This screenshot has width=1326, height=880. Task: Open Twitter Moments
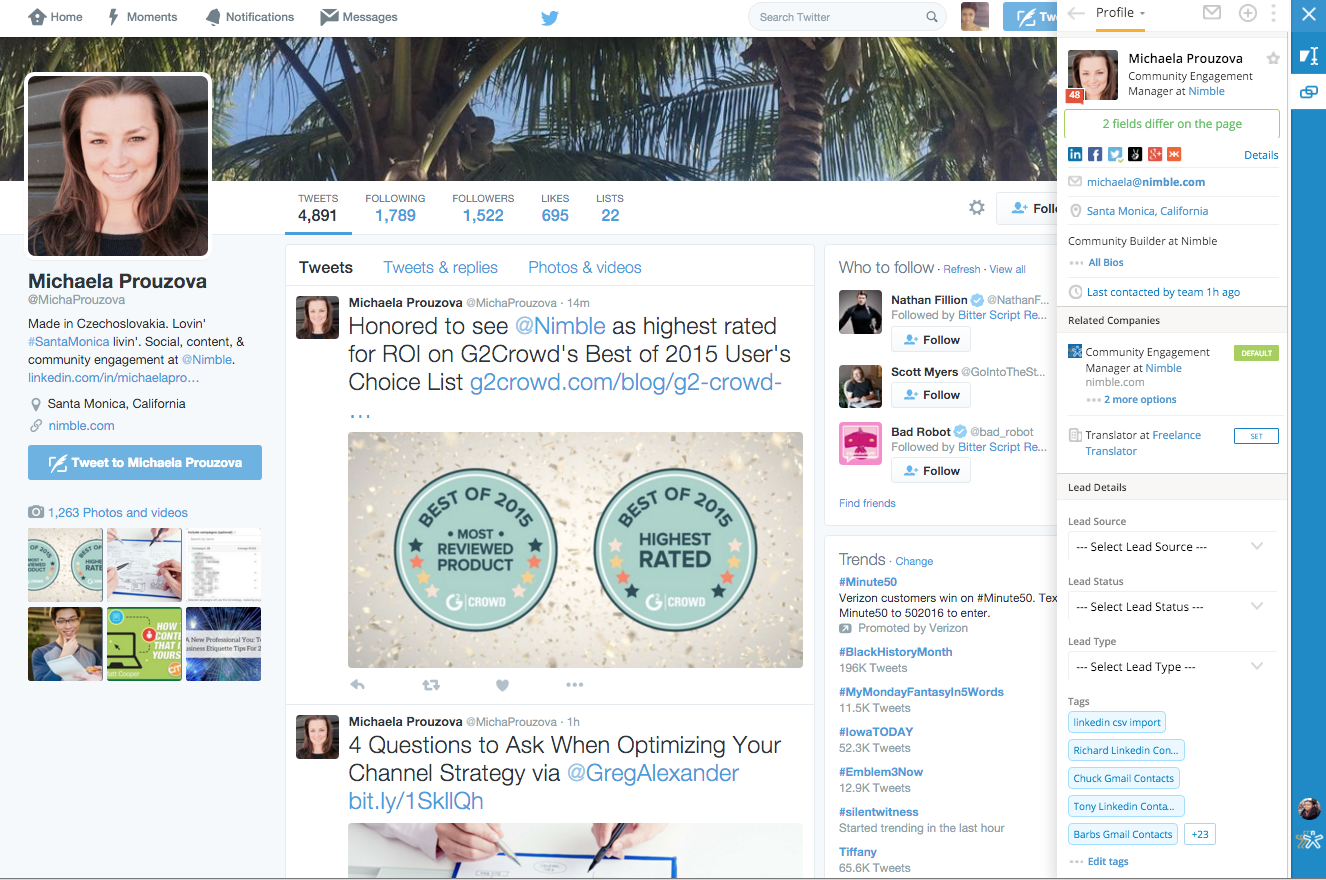141,17
